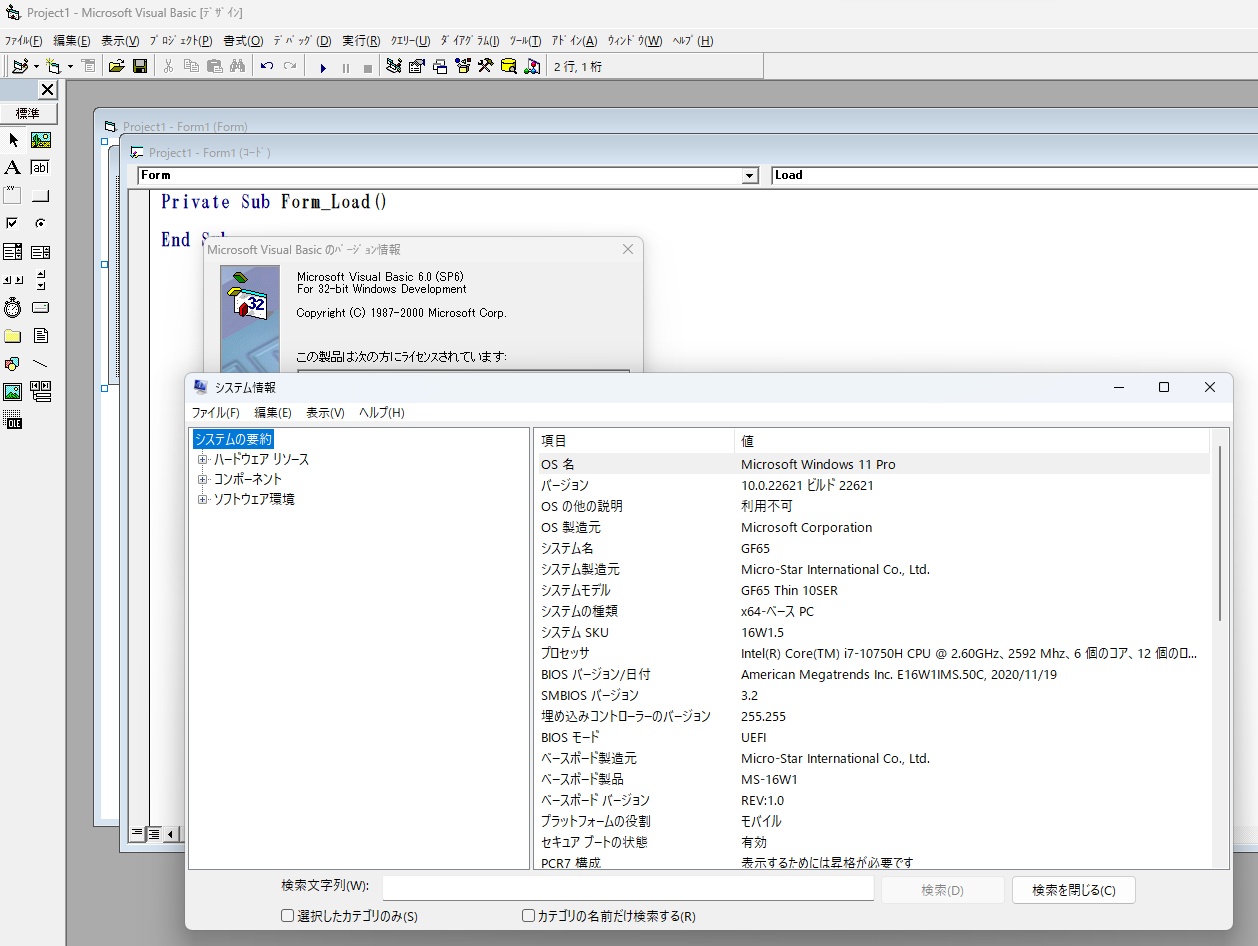Select the Timer control tool
This screenshot has height=946, width=1258.
[13, 307]
